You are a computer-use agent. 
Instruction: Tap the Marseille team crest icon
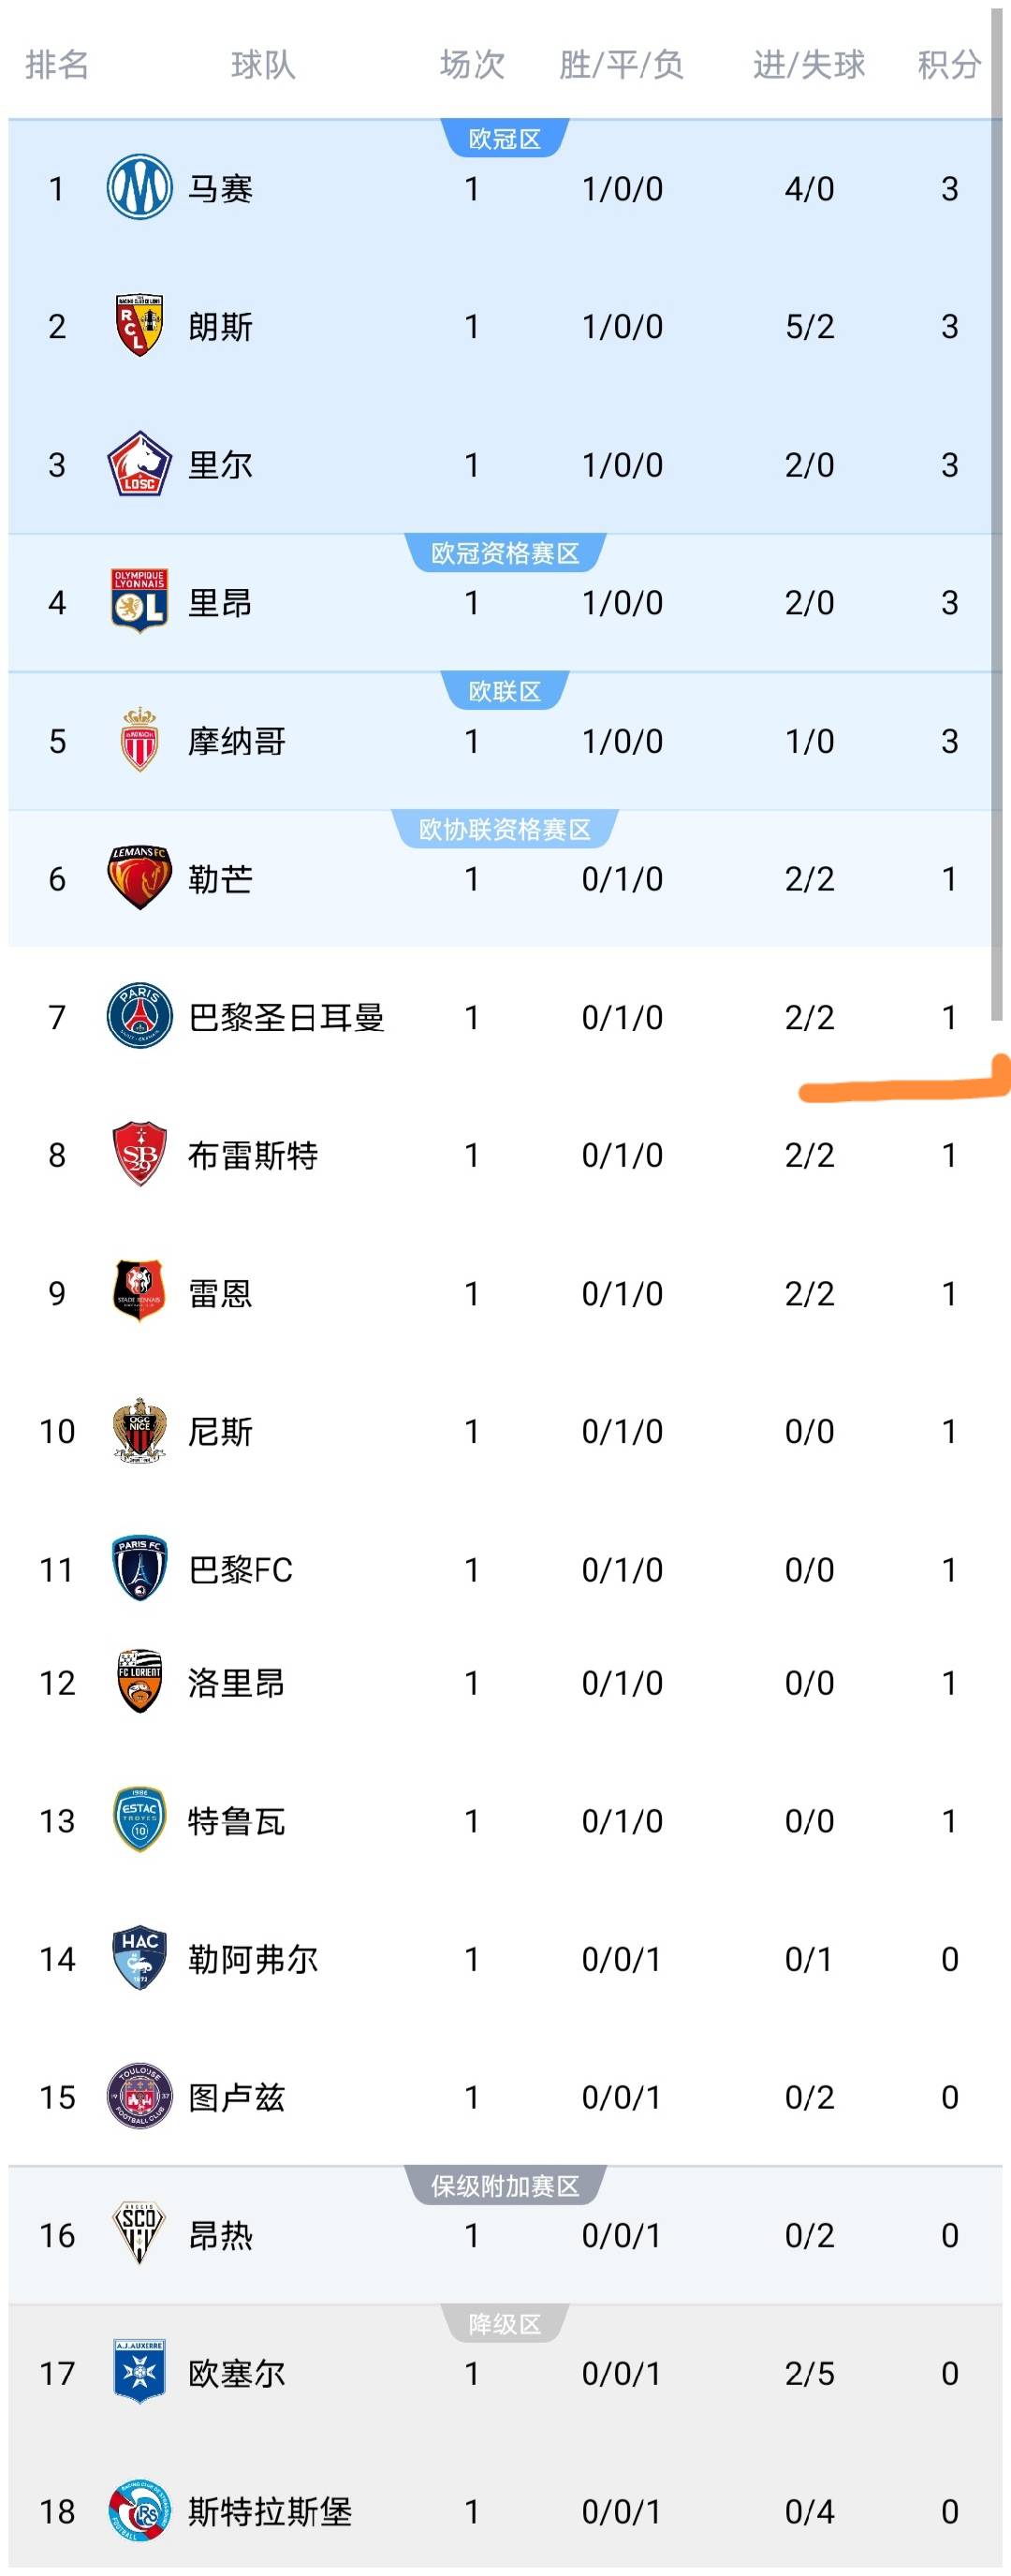tap(139, 187)
